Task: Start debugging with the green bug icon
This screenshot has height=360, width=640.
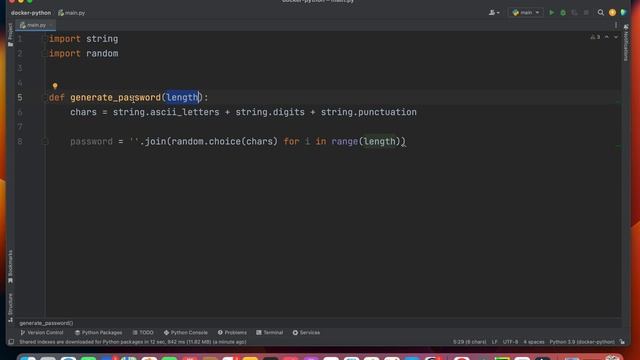Action: [x=563, y=13]
